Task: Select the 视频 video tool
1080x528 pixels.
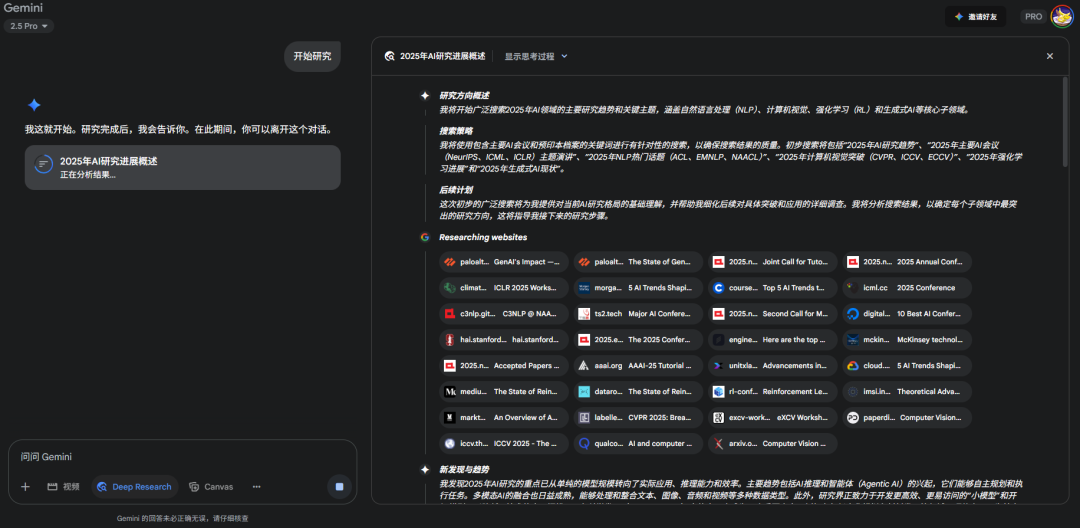Action: pyautogui.click(x=63, y=487)
